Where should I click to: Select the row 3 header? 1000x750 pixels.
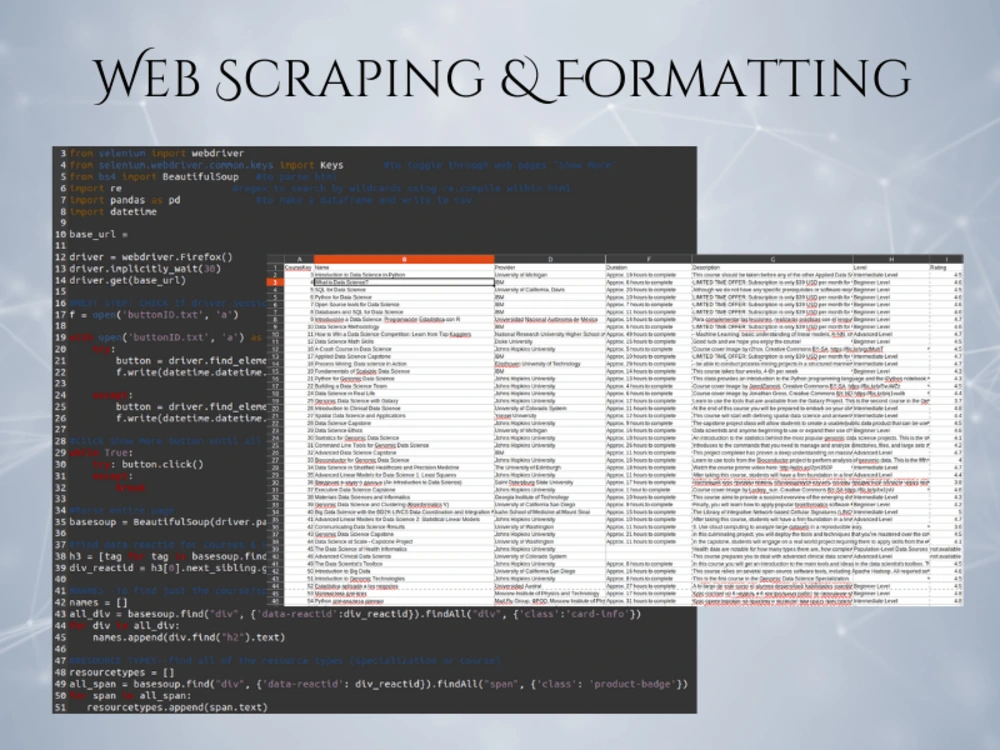(271, 281)
